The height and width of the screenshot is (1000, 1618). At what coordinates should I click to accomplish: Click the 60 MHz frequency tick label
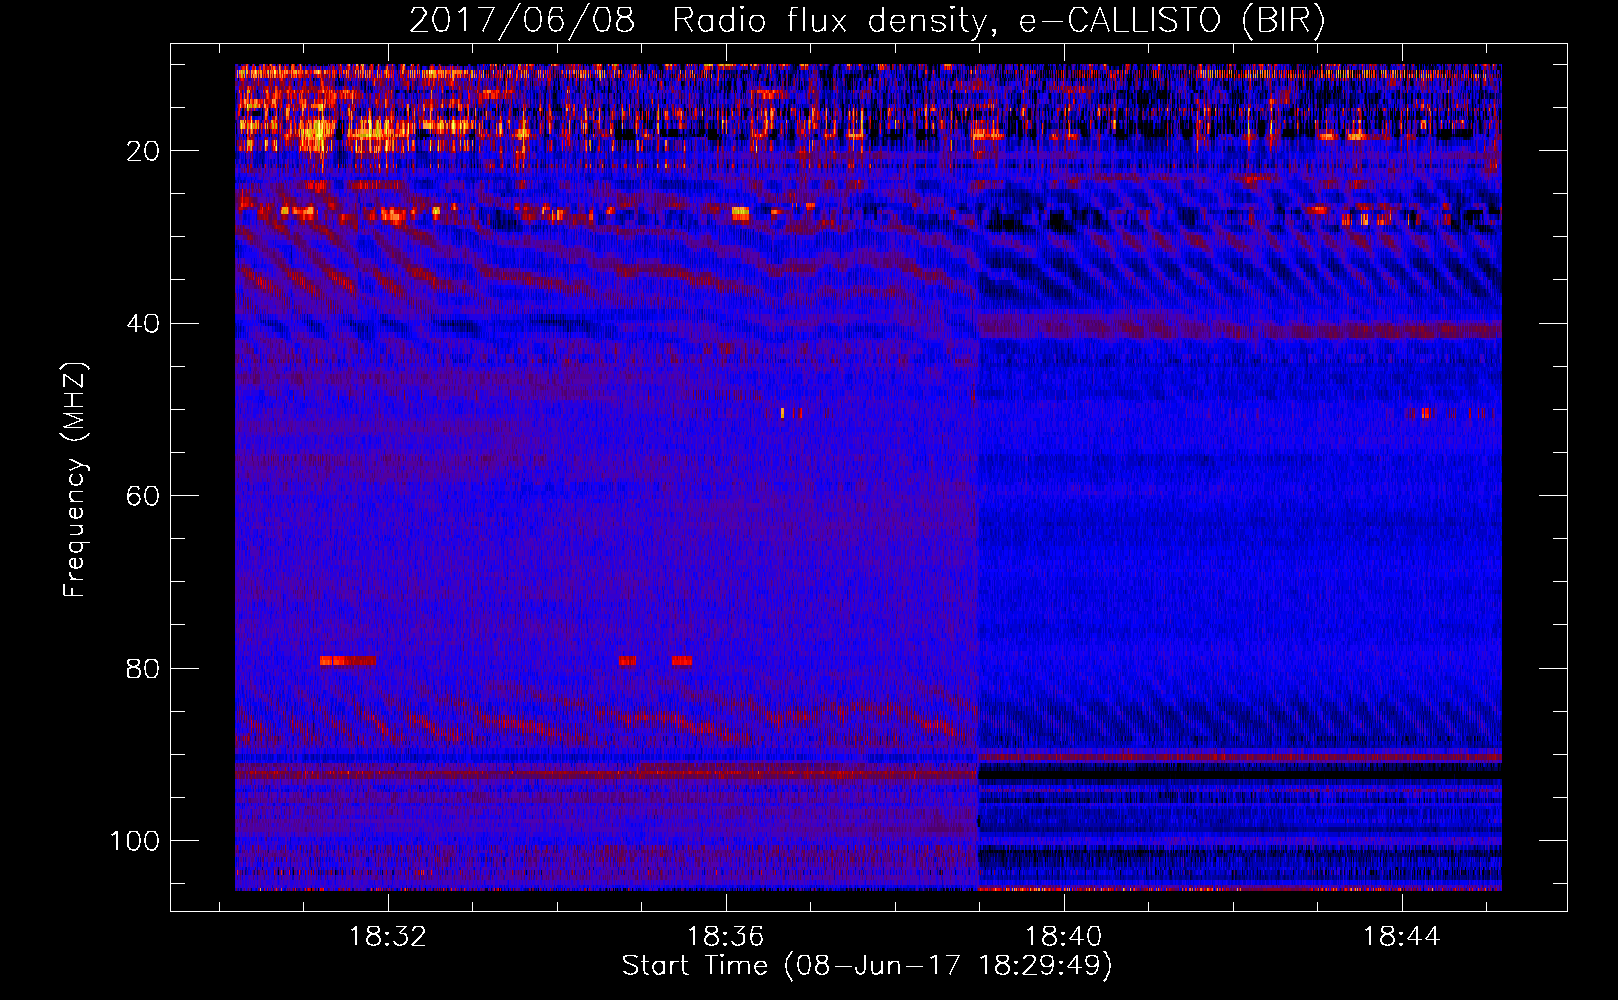point(144,496)
